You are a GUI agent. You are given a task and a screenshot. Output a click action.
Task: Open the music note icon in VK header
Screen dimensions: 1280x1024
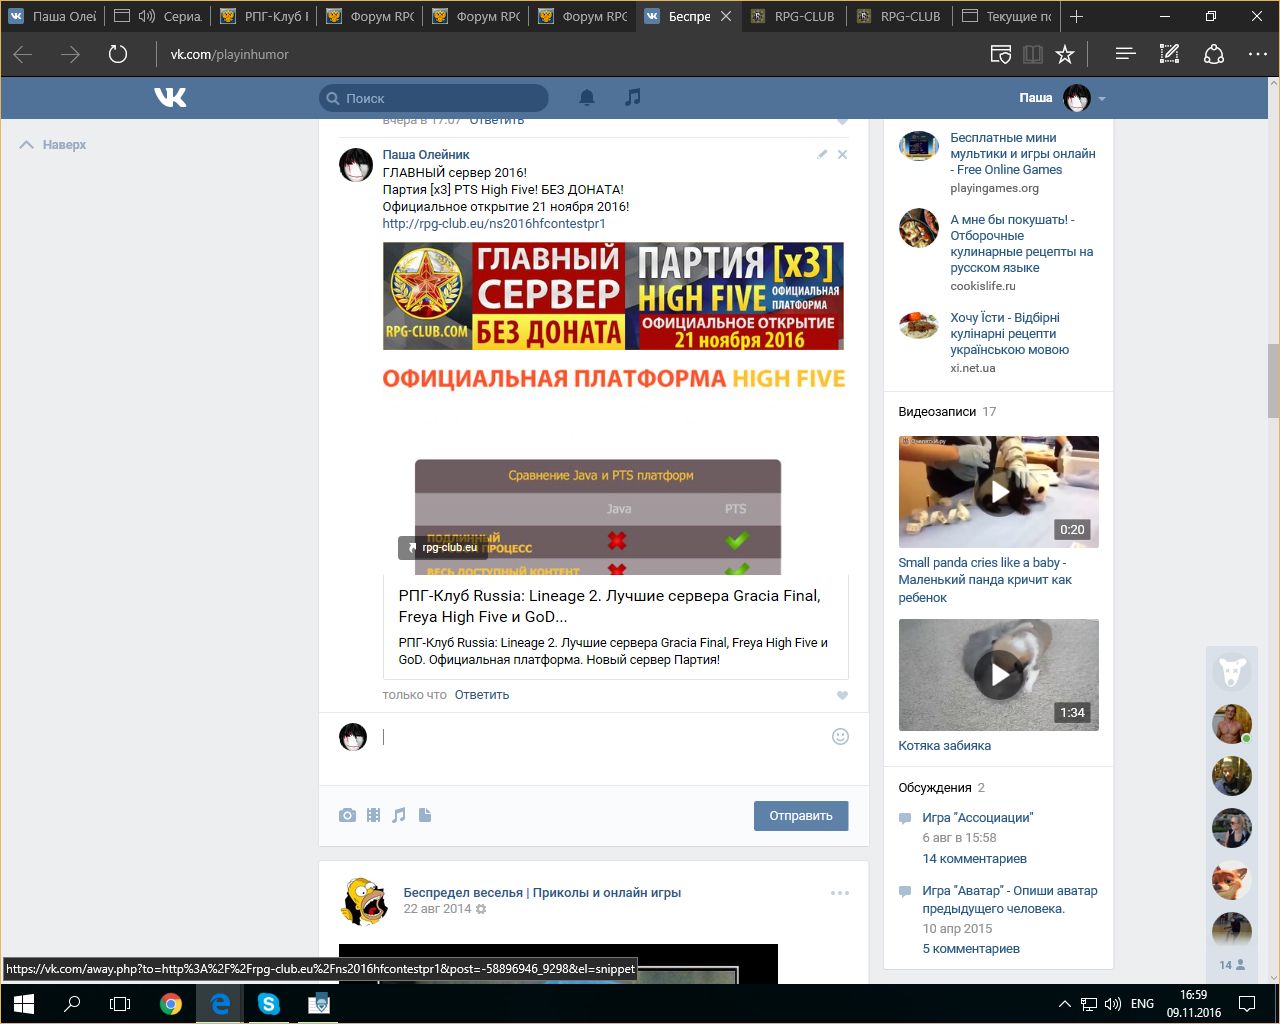point(632,97)
